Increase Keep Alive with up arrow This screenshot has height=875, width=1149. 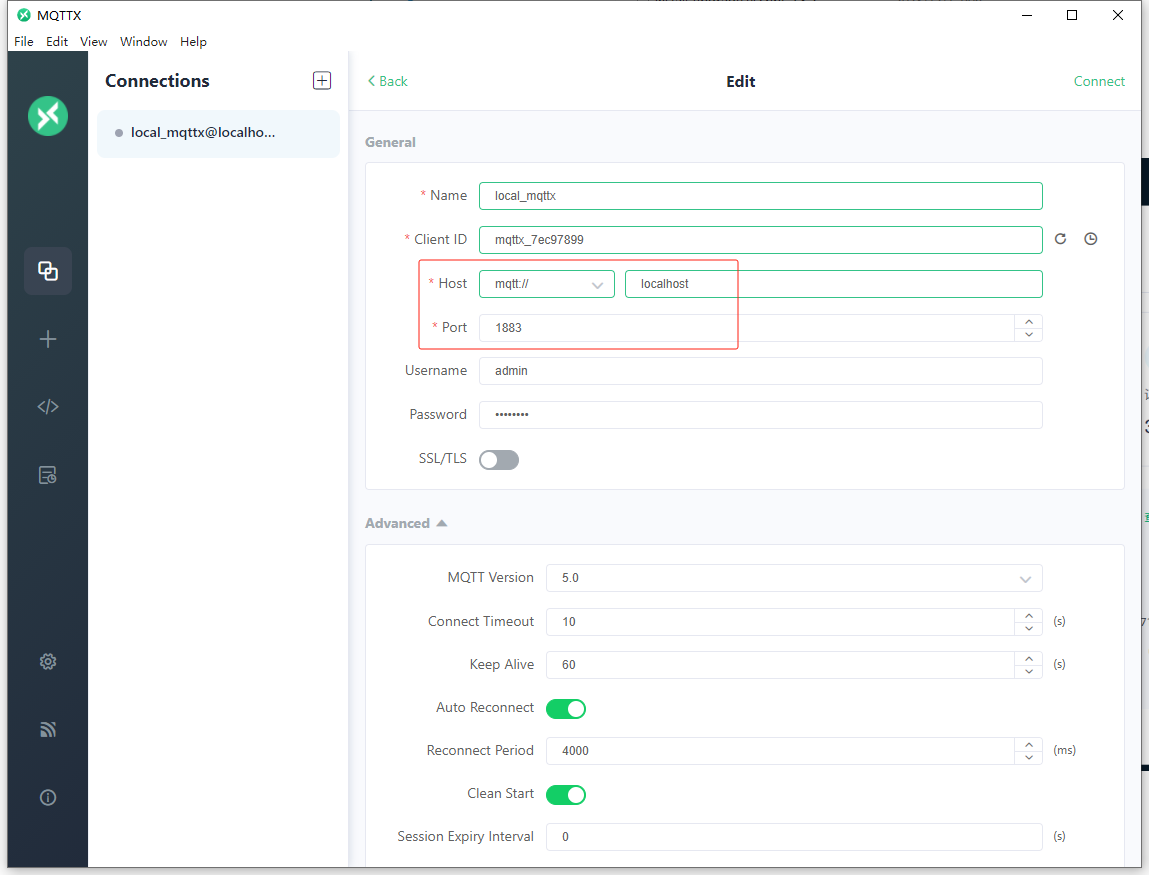coord(1029,659)
